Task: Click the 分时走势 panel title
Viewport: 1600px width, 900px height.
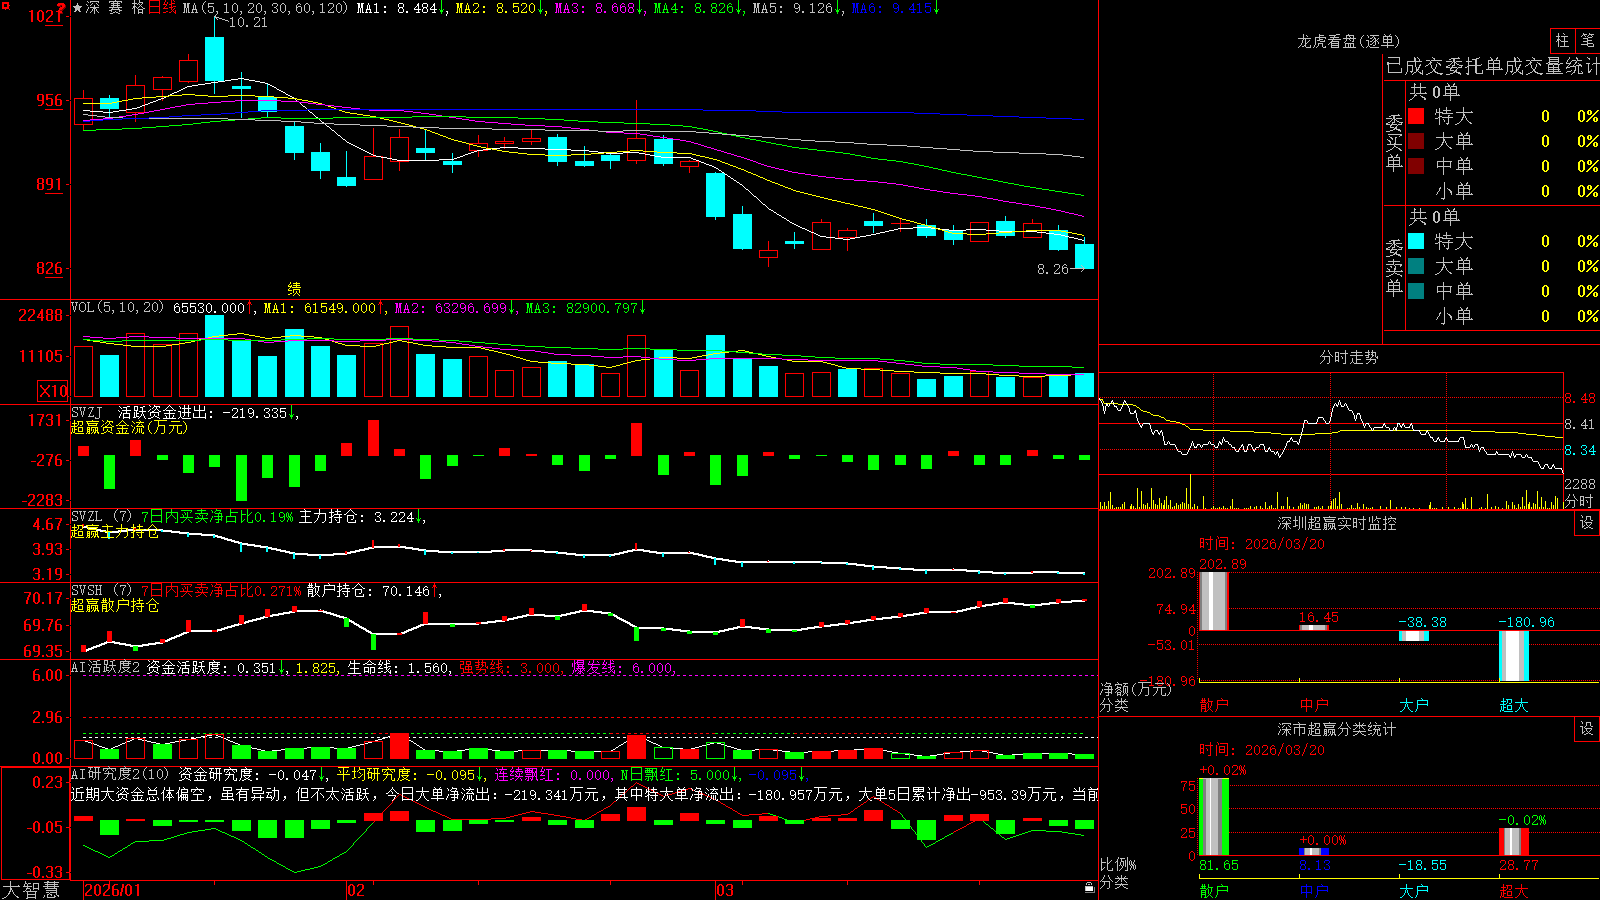Action: [x=1348, y=357]
